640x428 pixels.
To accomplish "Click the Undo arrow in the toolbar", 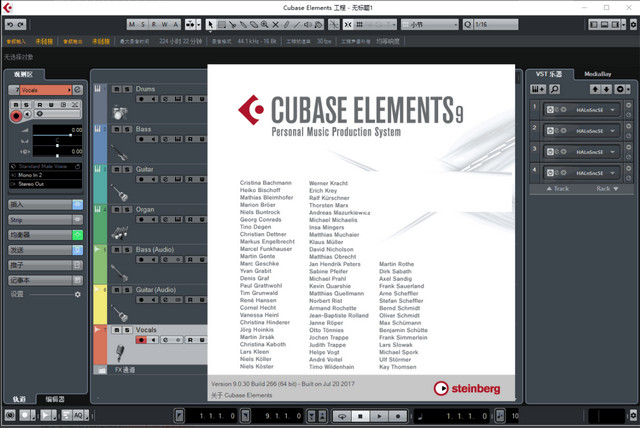I will [10, 25].
